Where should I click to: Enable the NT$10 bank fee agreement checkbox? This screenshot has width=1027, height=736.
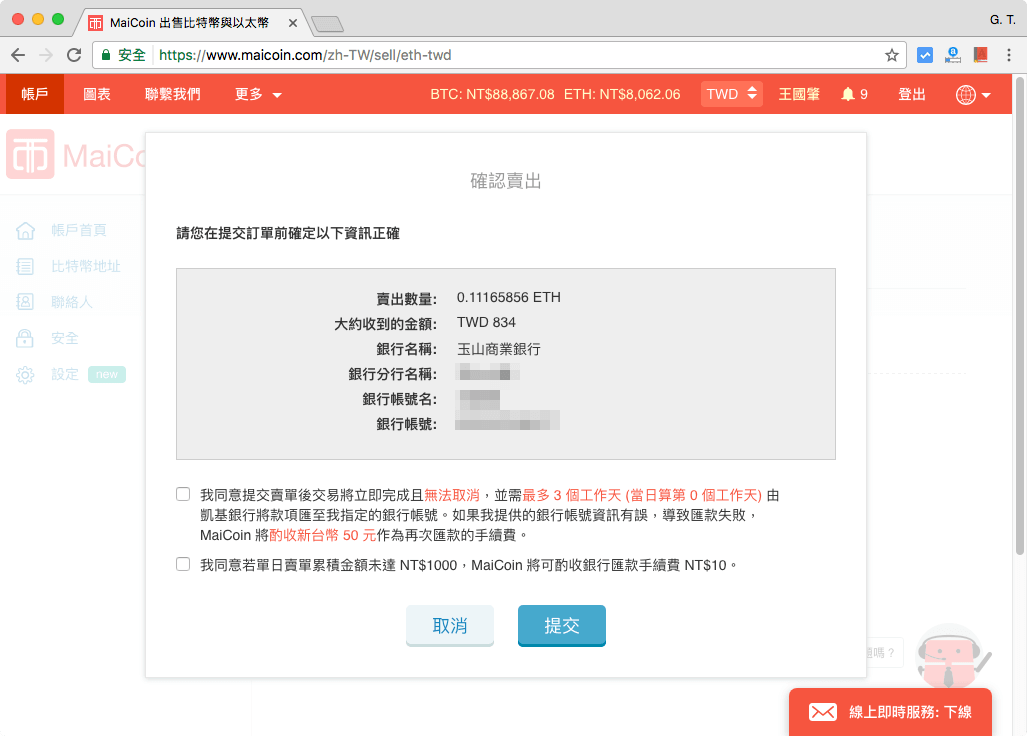point(183,564)
